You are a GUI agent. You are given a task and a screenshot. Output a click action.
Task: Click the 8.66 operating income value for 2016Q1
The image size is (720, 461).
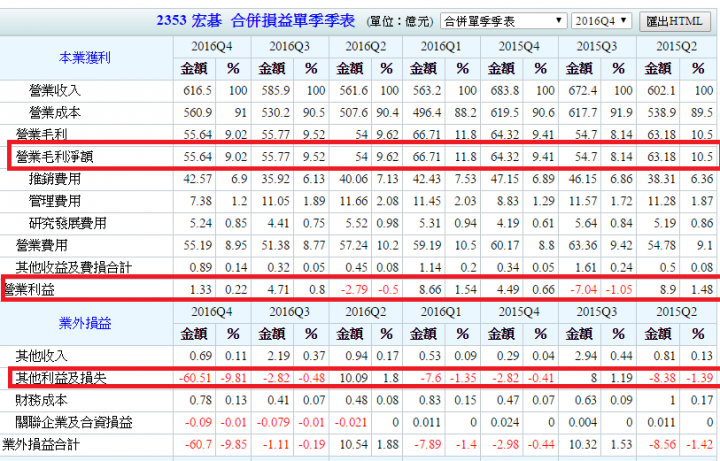pos(430,290)
